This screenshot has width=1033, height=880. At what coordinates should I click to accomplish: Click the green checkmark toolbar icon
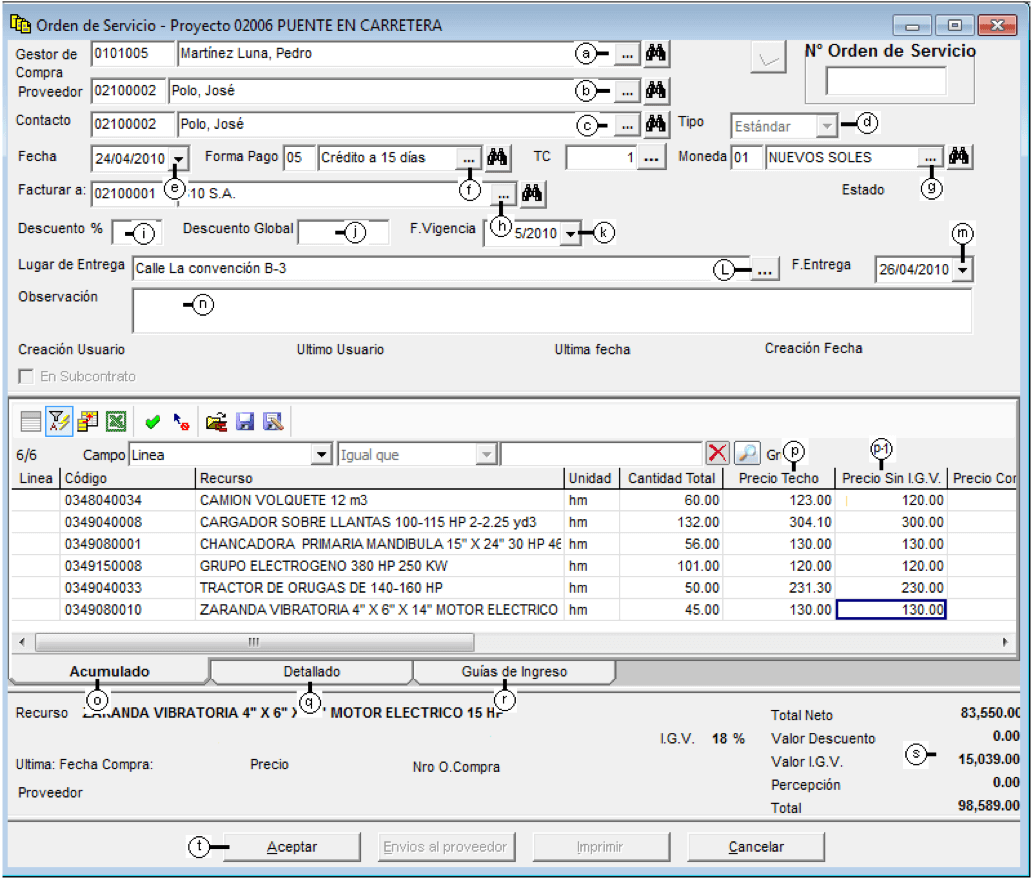[153, 422]
